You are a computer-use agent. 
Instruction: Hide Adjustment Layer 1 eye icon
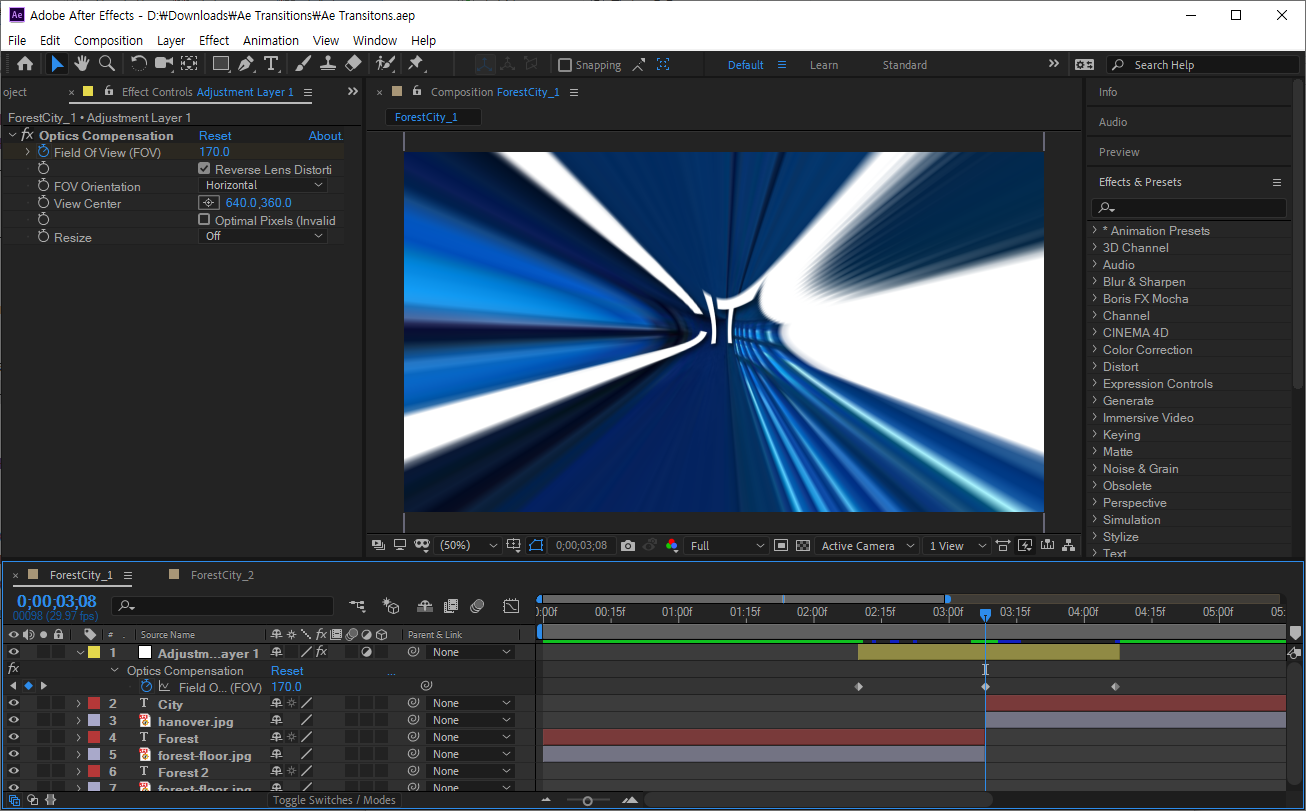point(14,652)
